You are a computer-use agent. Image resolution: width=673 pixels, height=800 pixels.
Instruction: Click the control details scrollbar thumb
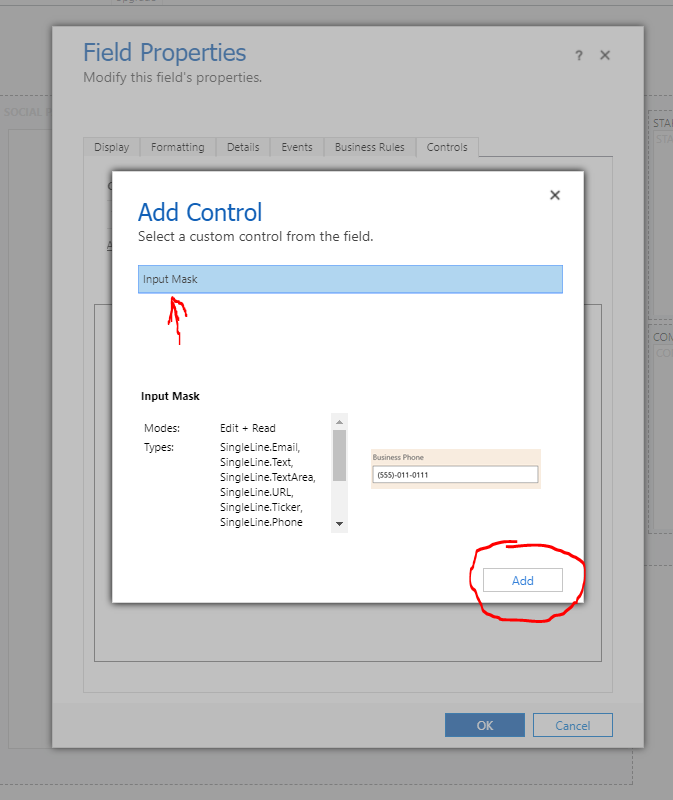tap(339, 455)
